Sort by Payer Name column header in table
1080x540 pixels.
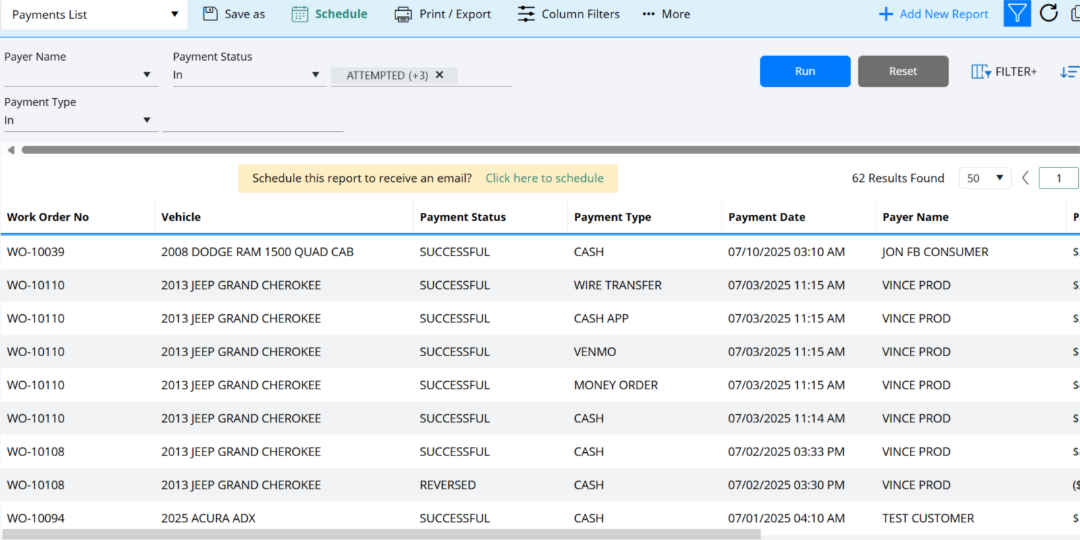(915, 217)
